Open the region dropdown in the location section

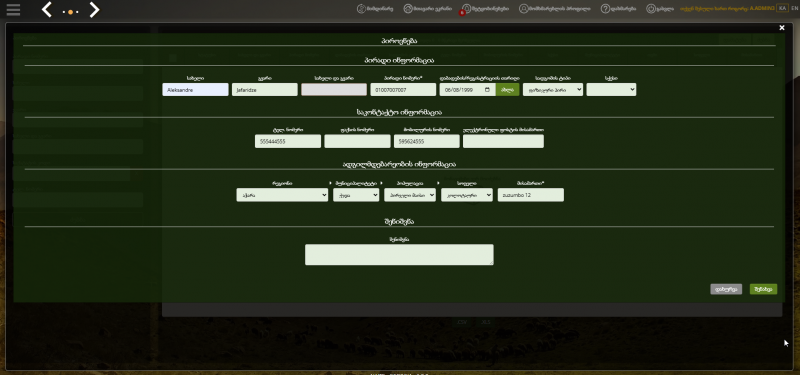pyautogui.click(x=282, y=195)
